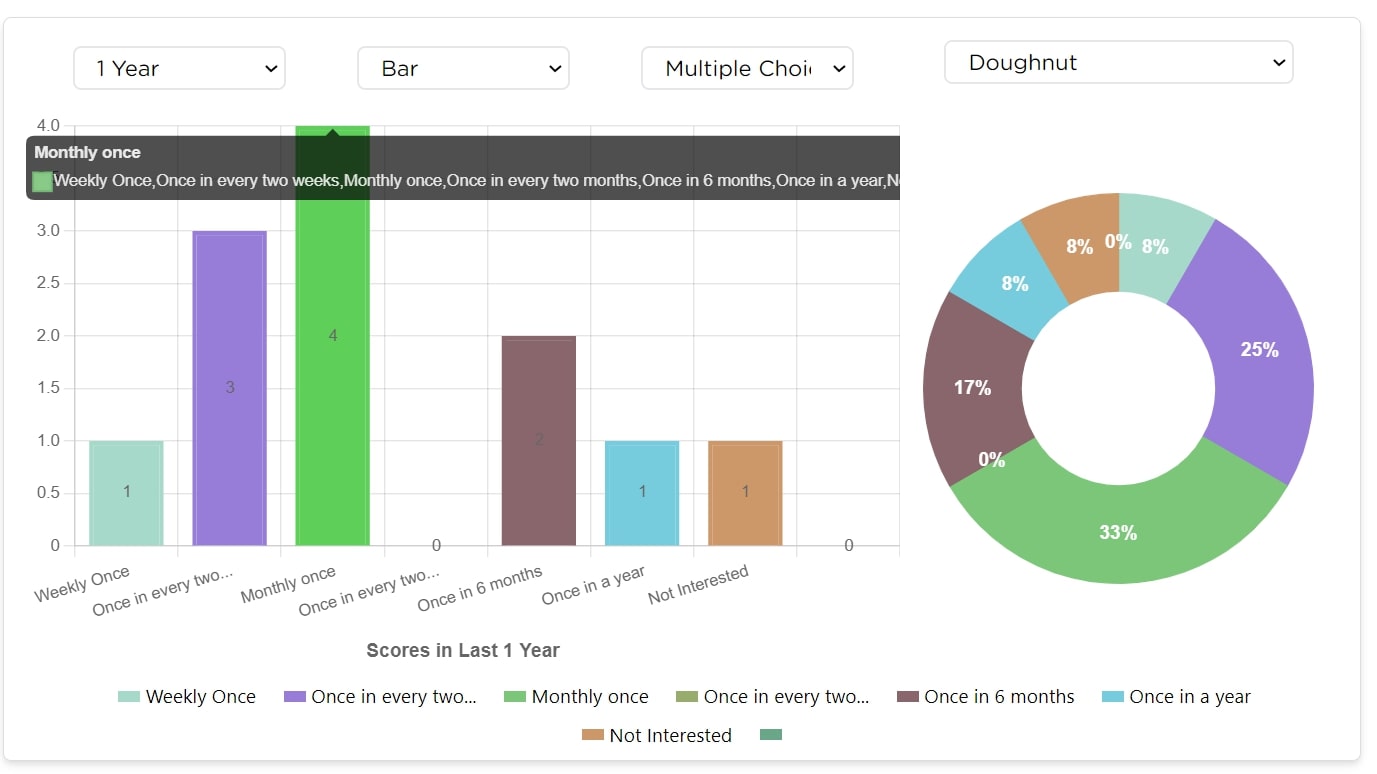The height and width of the screenshot is (774, 1377).
Task: Open the "1 Year" time range dropdown
Action: tap(179, 68)
